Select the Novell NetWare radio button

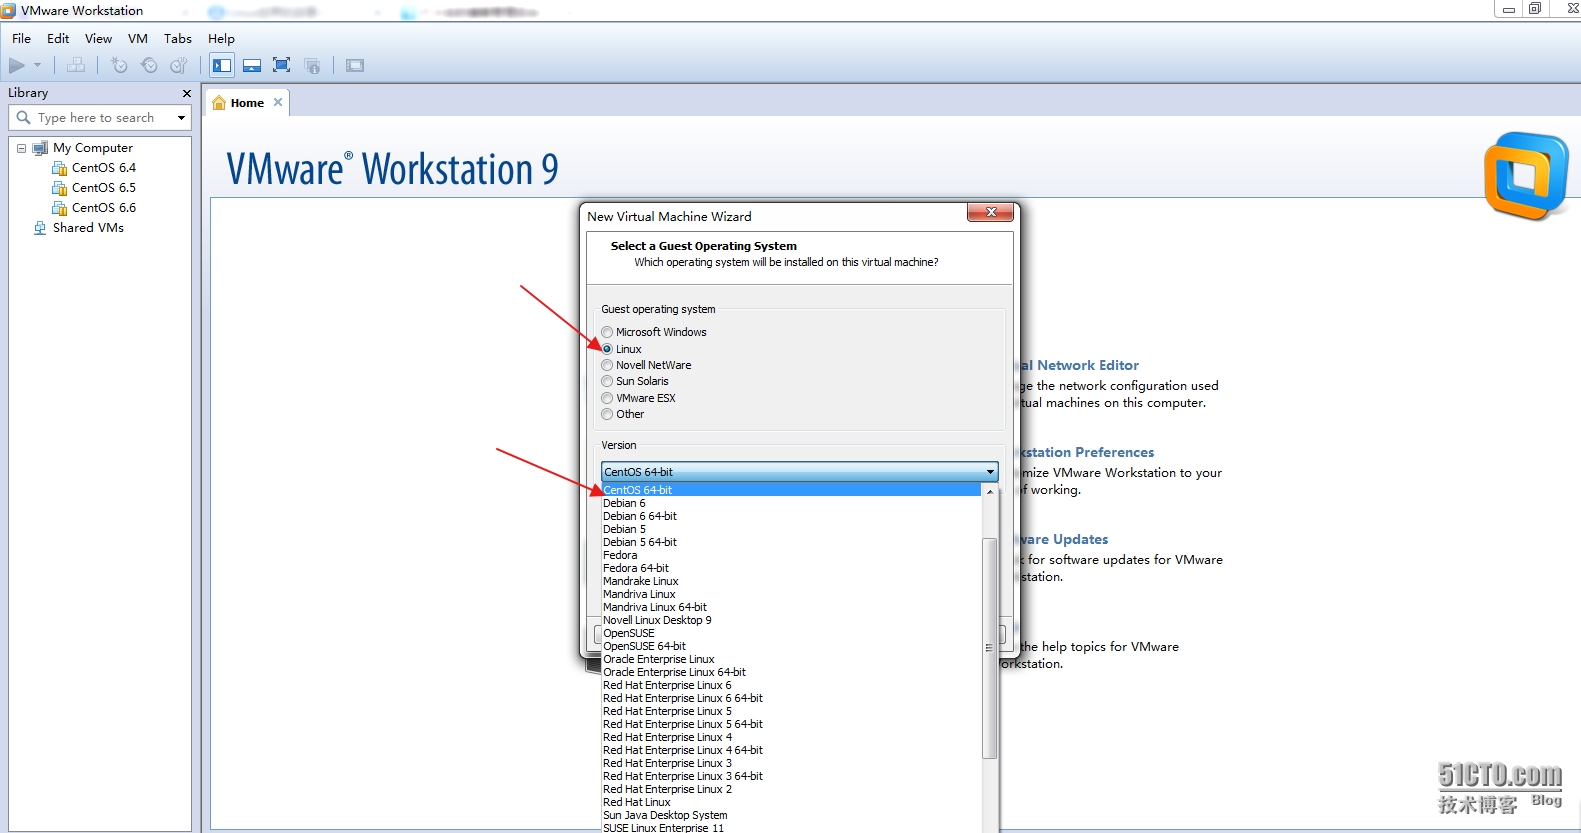click(607, 365)
